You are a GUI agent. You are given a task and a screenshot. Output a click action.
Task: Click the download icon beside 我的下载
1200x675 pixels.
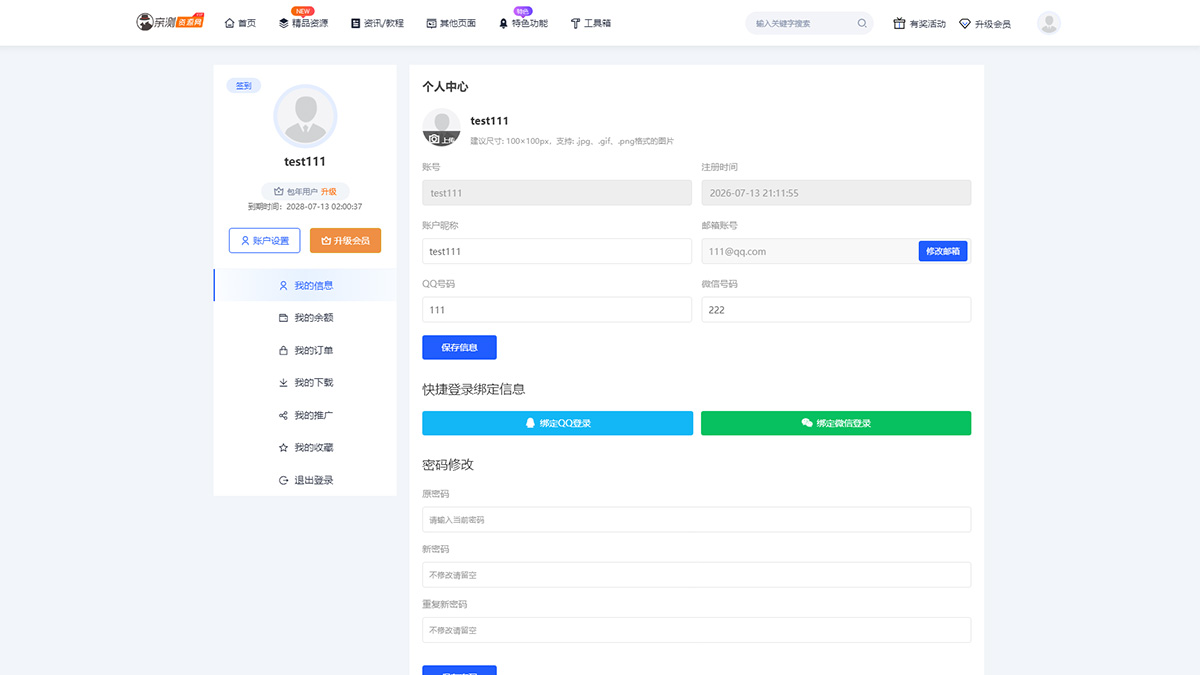283,383
